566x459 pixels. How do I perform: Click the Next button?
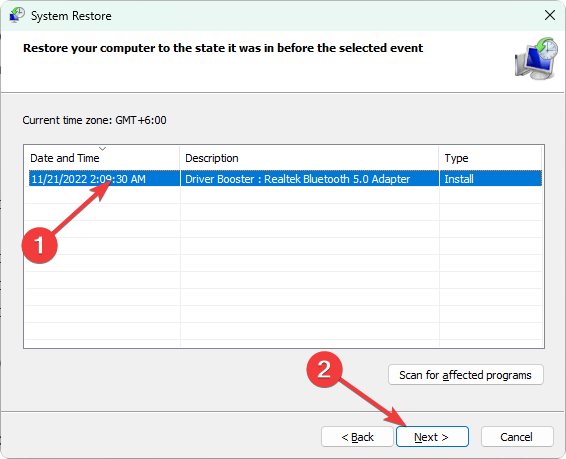[432, 437]
